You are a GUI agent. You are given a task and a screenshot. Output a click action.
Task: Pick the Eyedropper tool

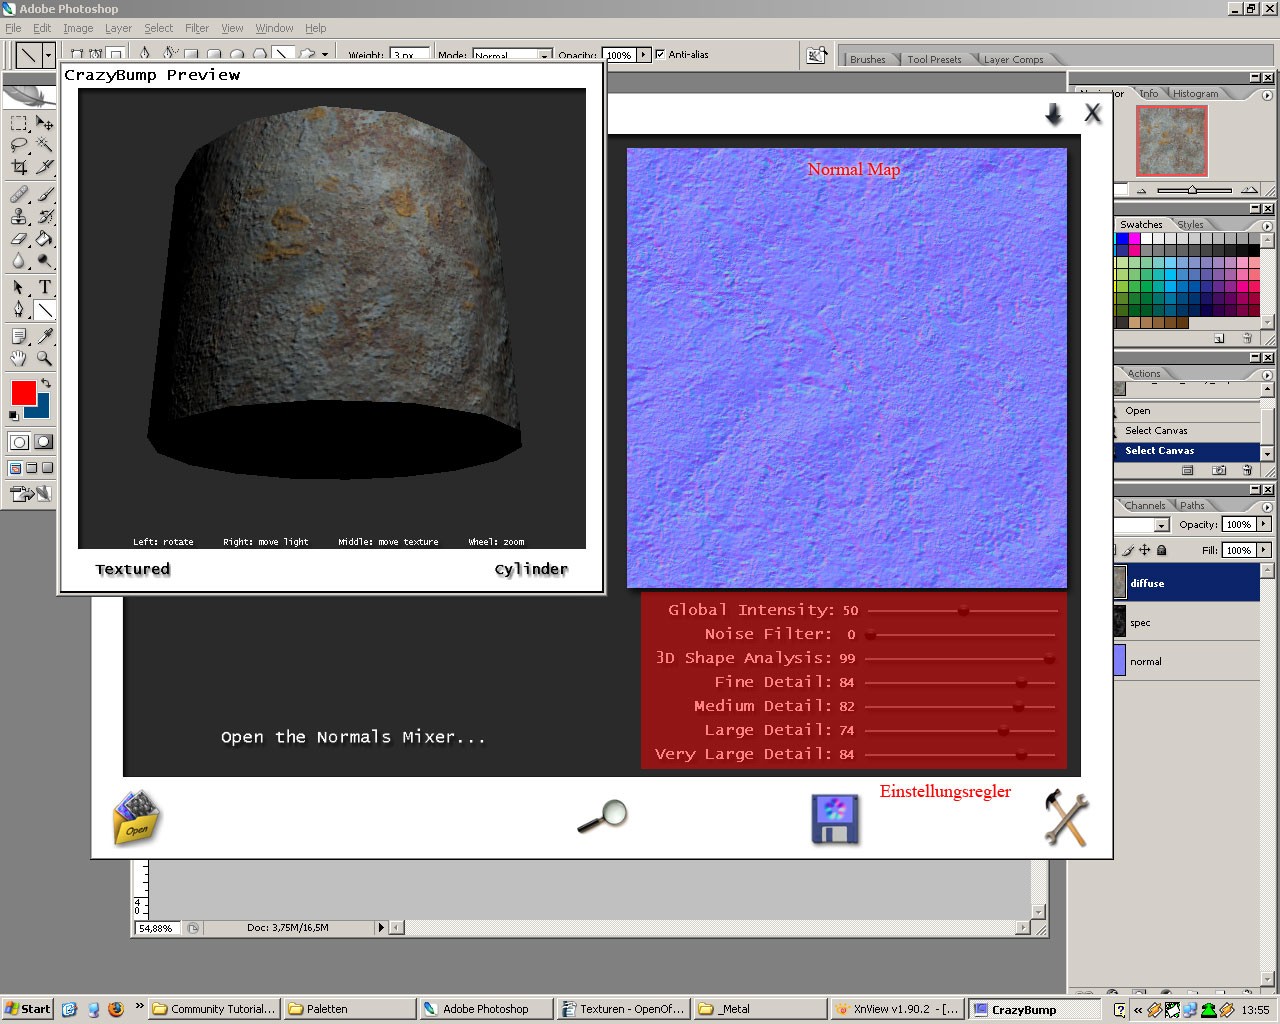44,336
